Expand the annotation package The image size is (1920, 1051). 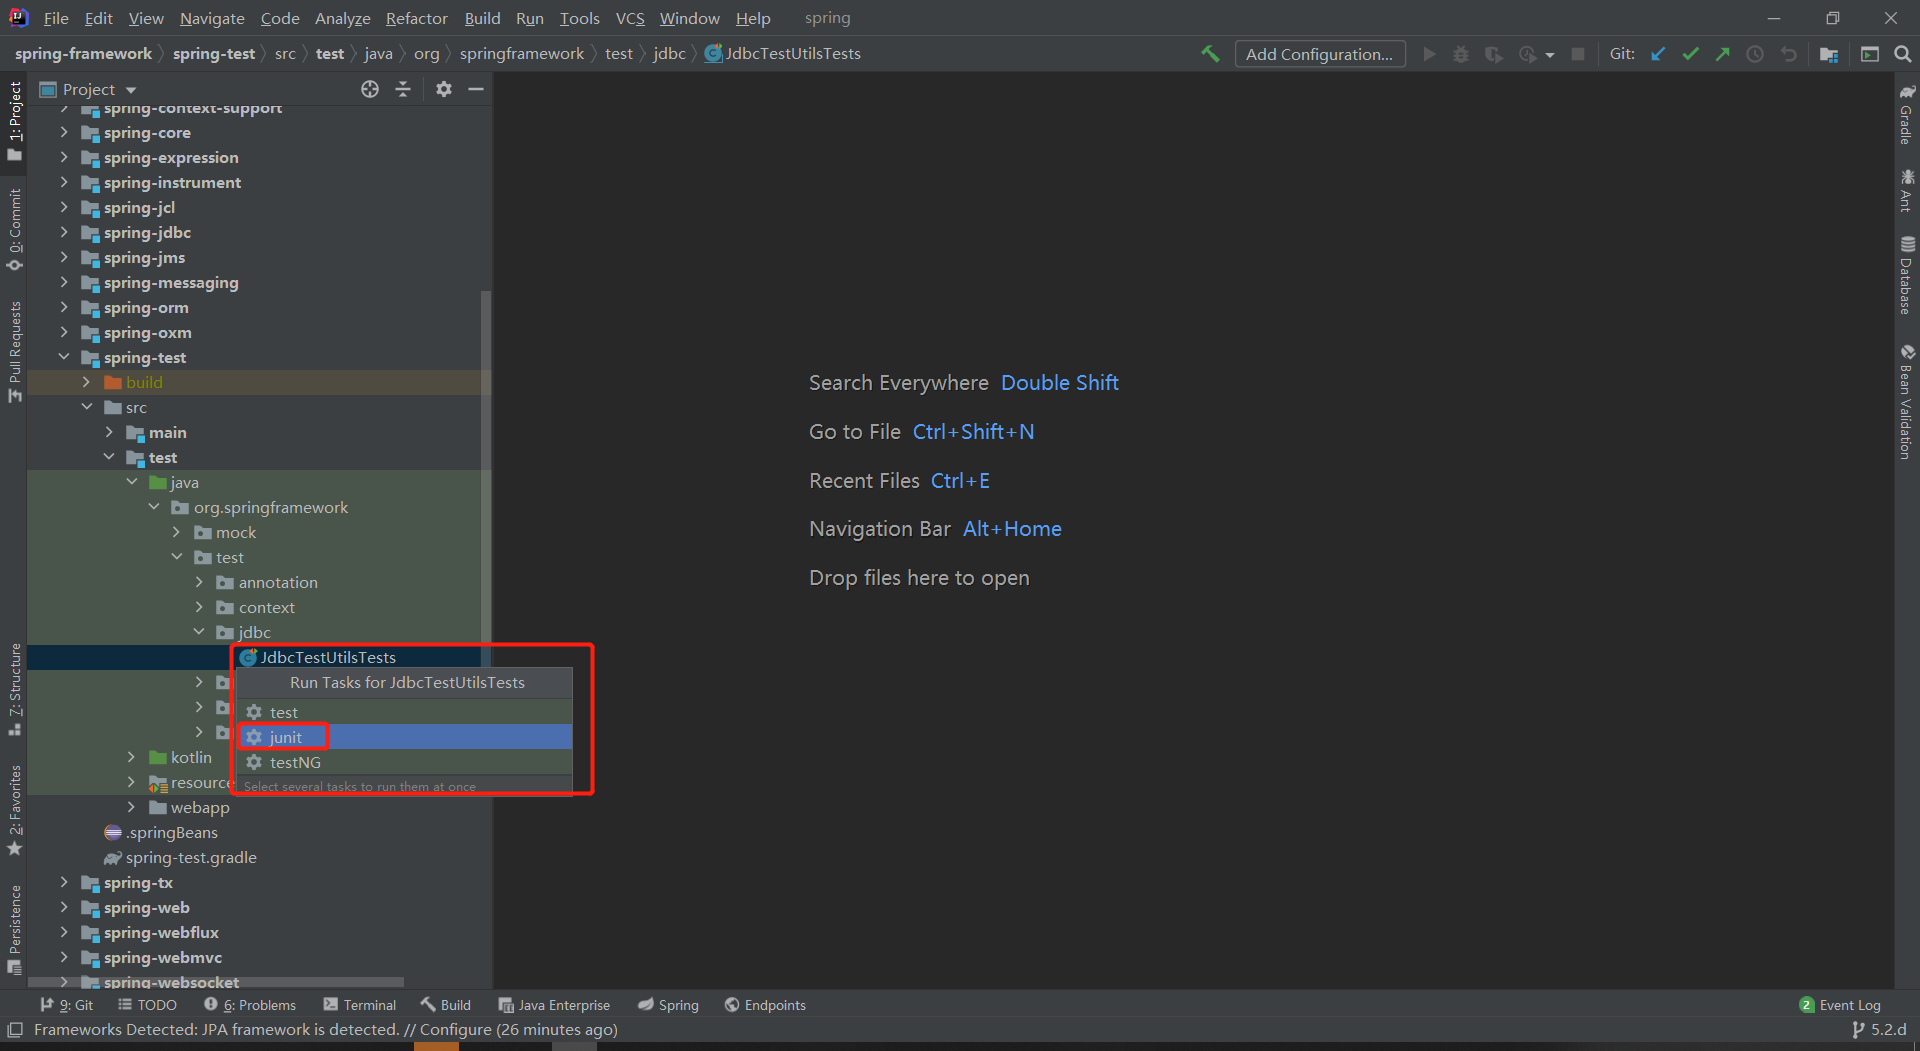click(199, 582)
